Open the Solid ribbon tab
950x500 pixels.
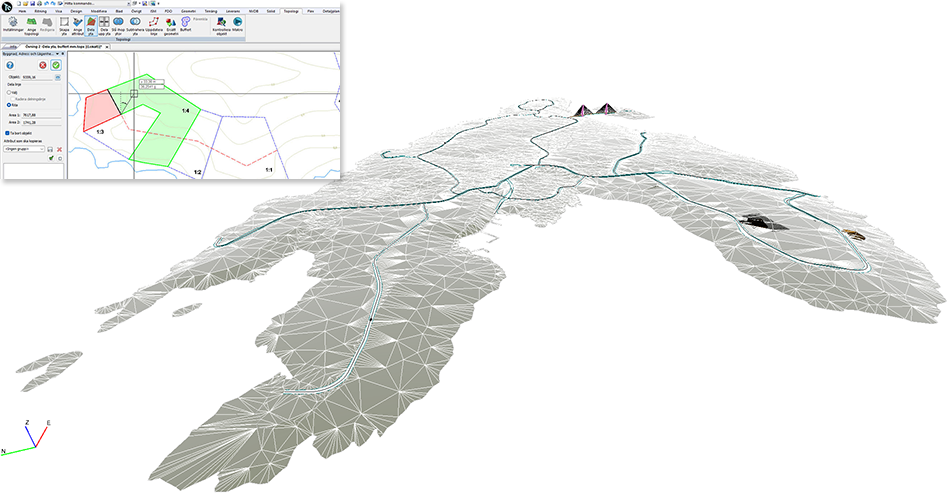[270, 10]
